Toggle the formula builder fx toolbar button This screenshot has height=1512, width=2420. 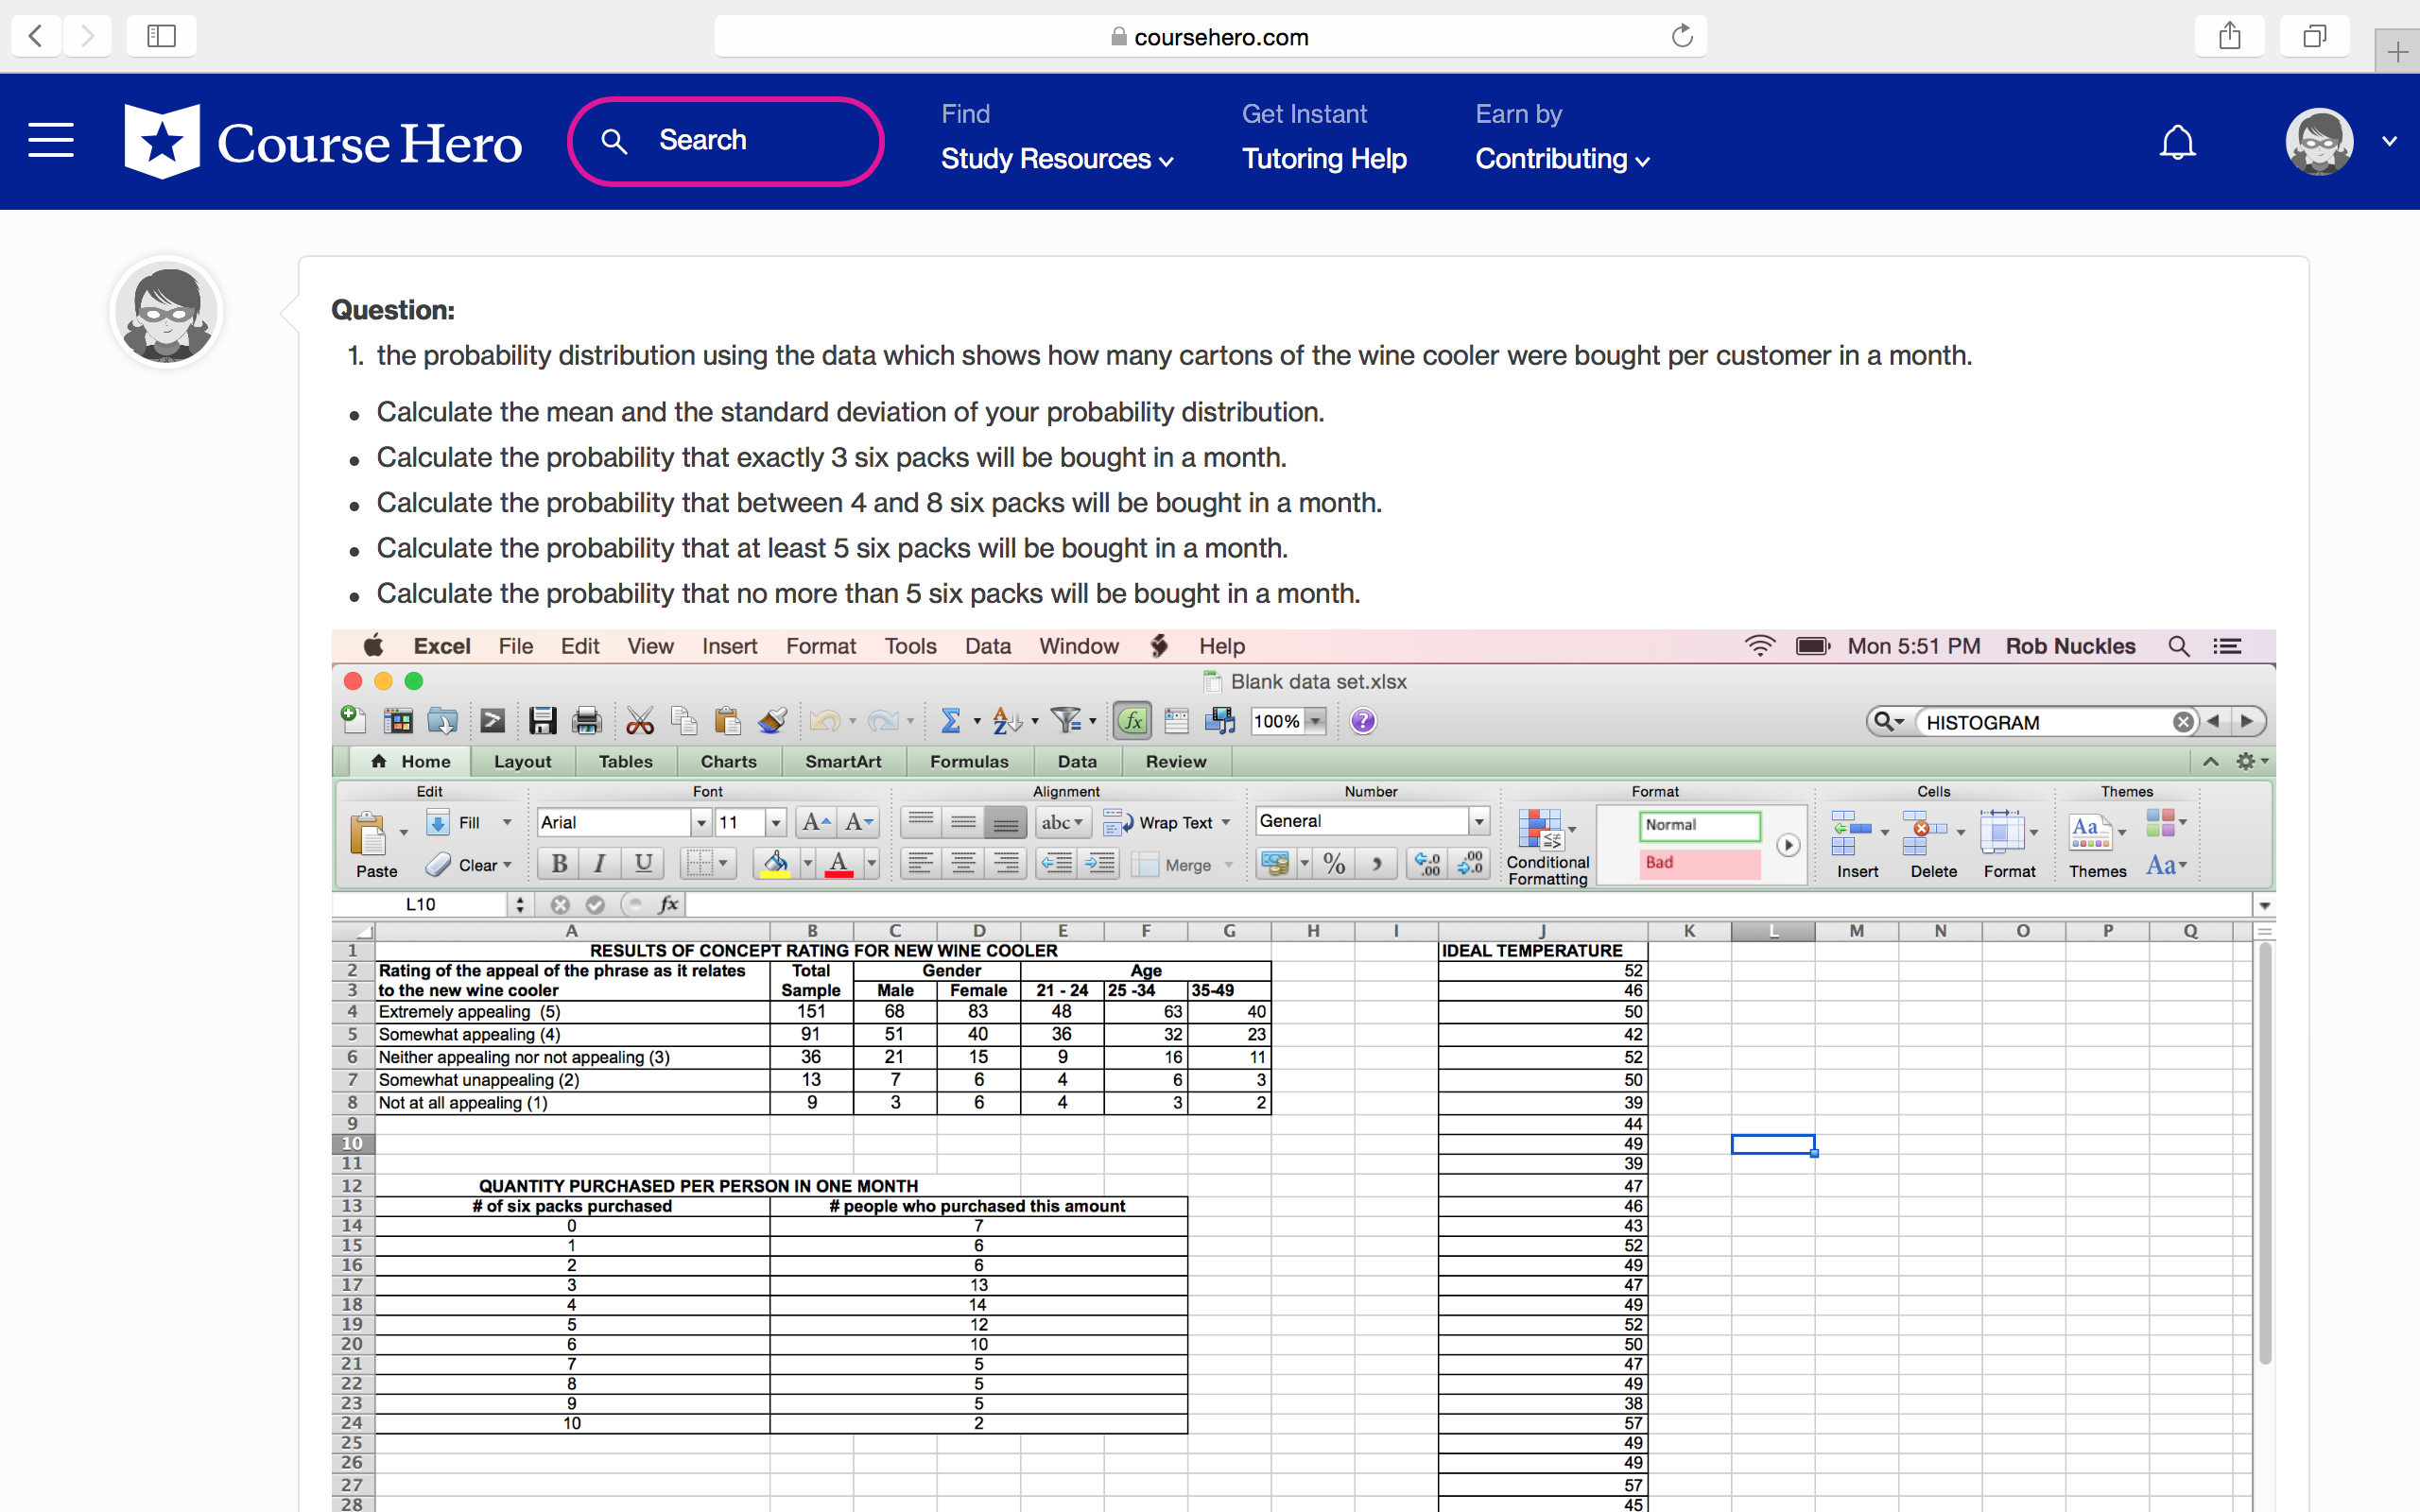[x=1132, y=721]
